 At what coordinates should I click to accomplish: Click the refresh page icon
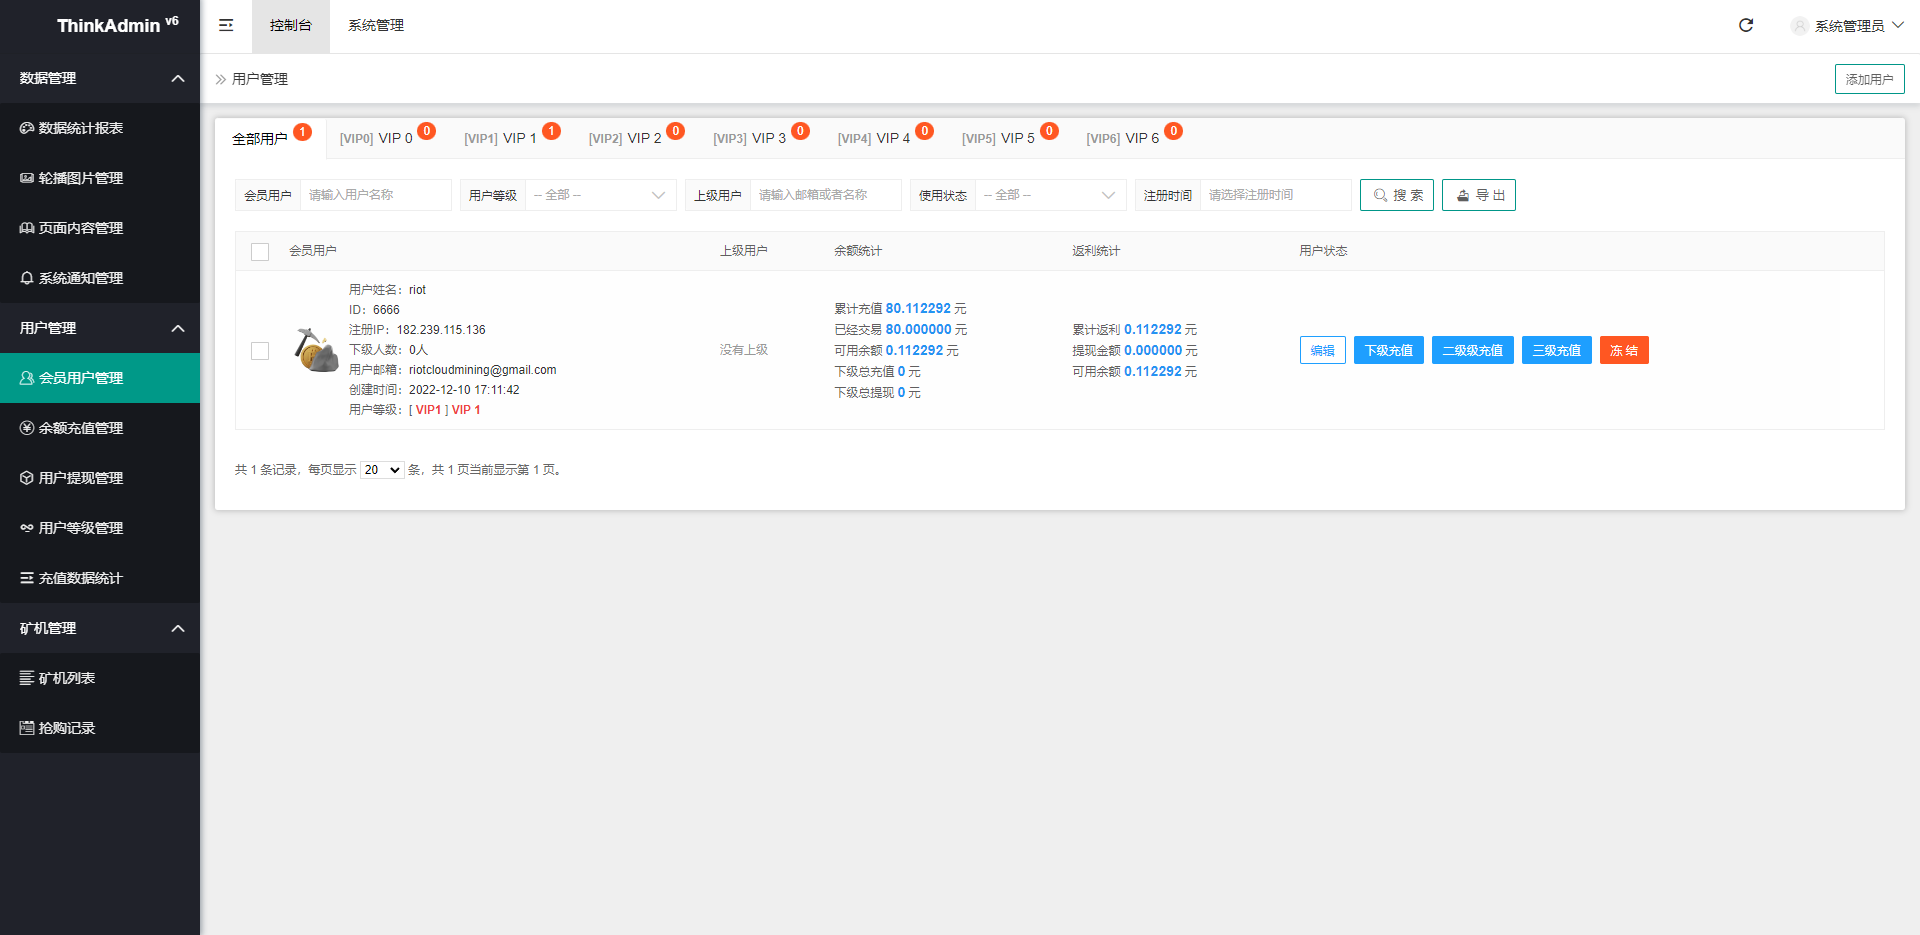[1745, 25]
